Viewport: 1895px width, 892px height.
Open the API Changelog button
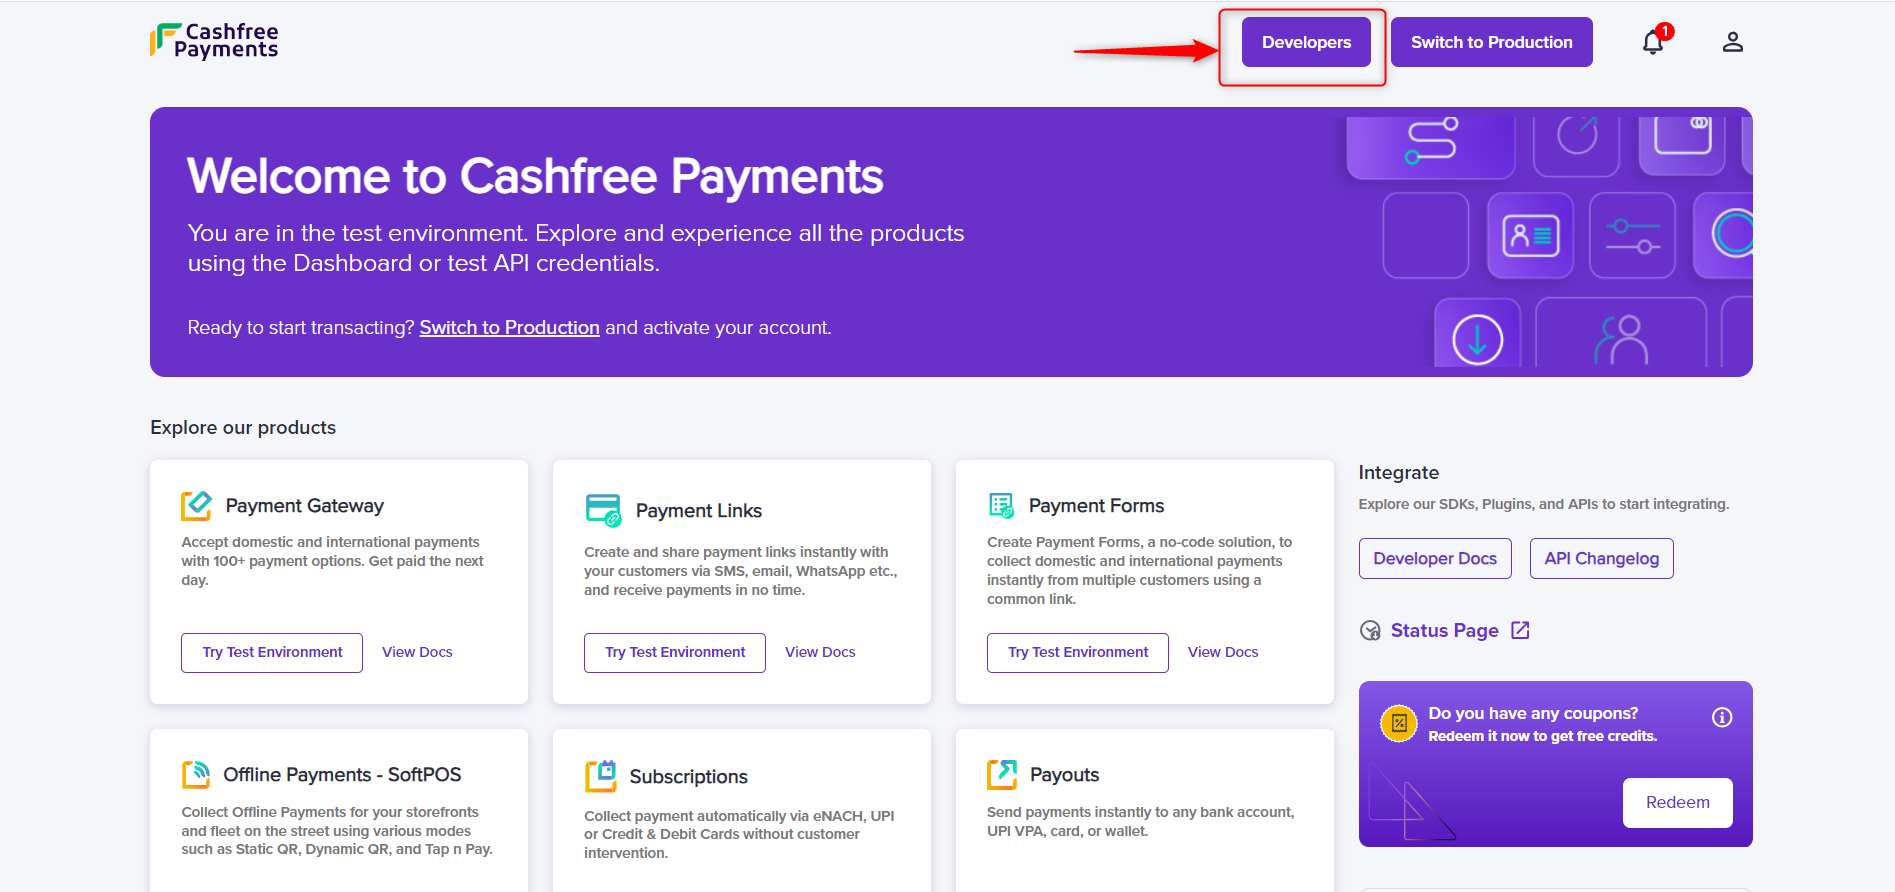click(1601, 558)
